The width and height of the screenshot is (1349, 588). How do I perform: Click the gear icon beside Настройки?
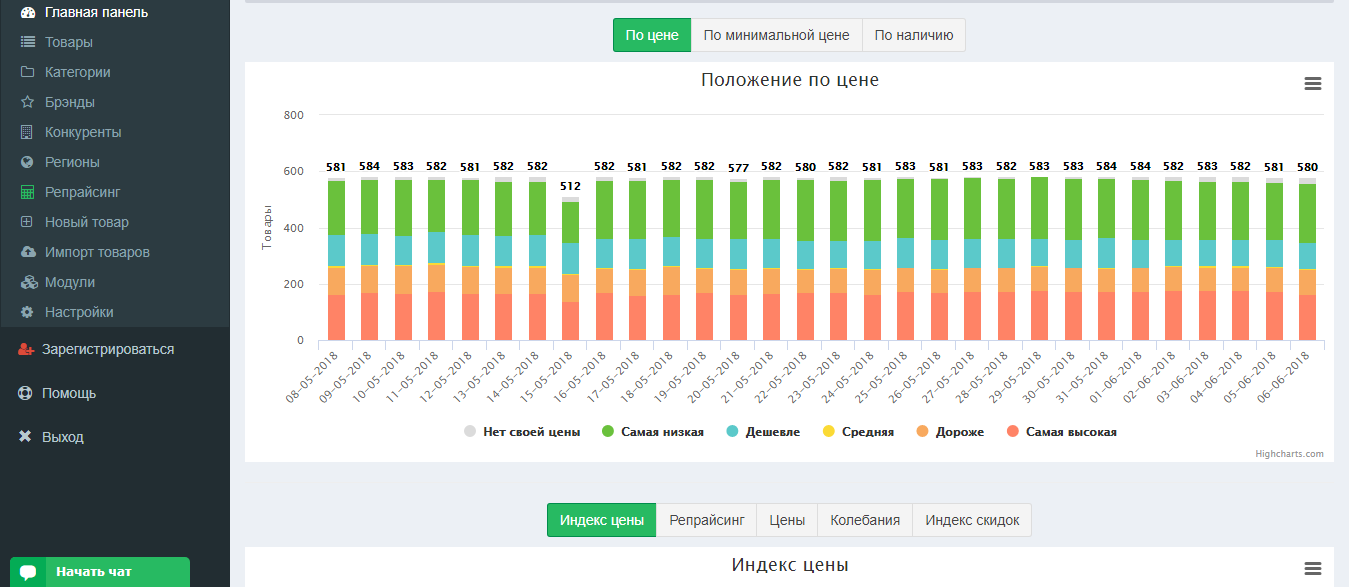(x=27, y=312)
